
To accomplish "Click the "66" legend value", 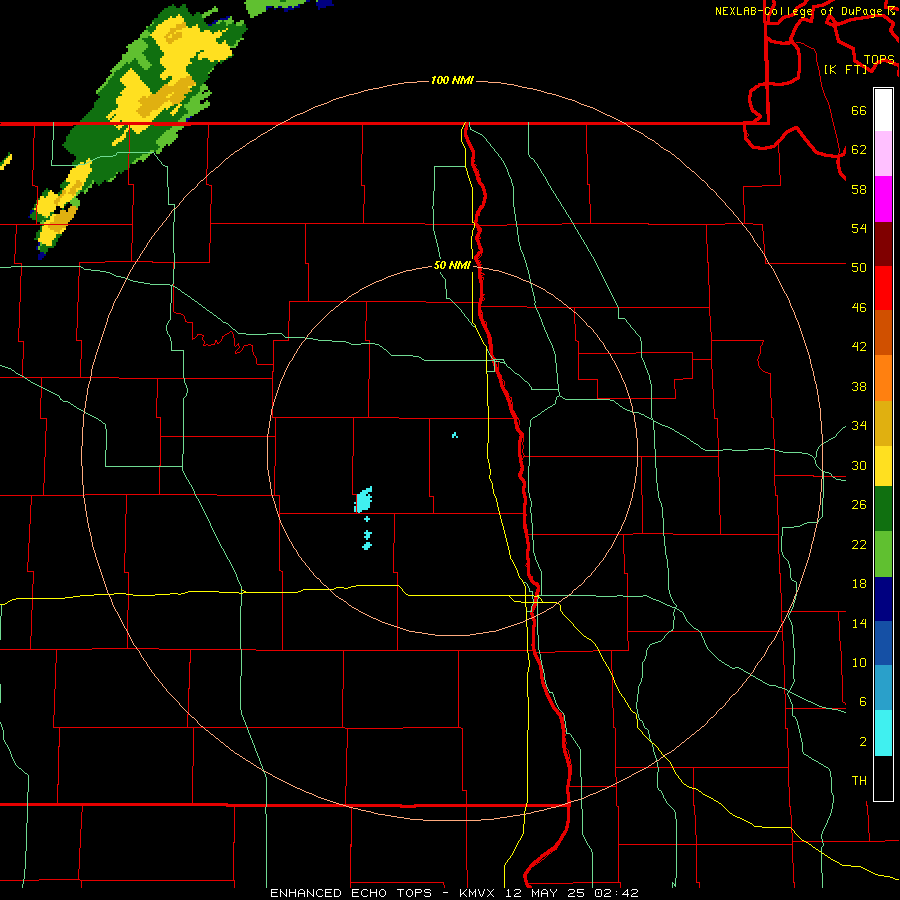I will (x=859, y=111).
